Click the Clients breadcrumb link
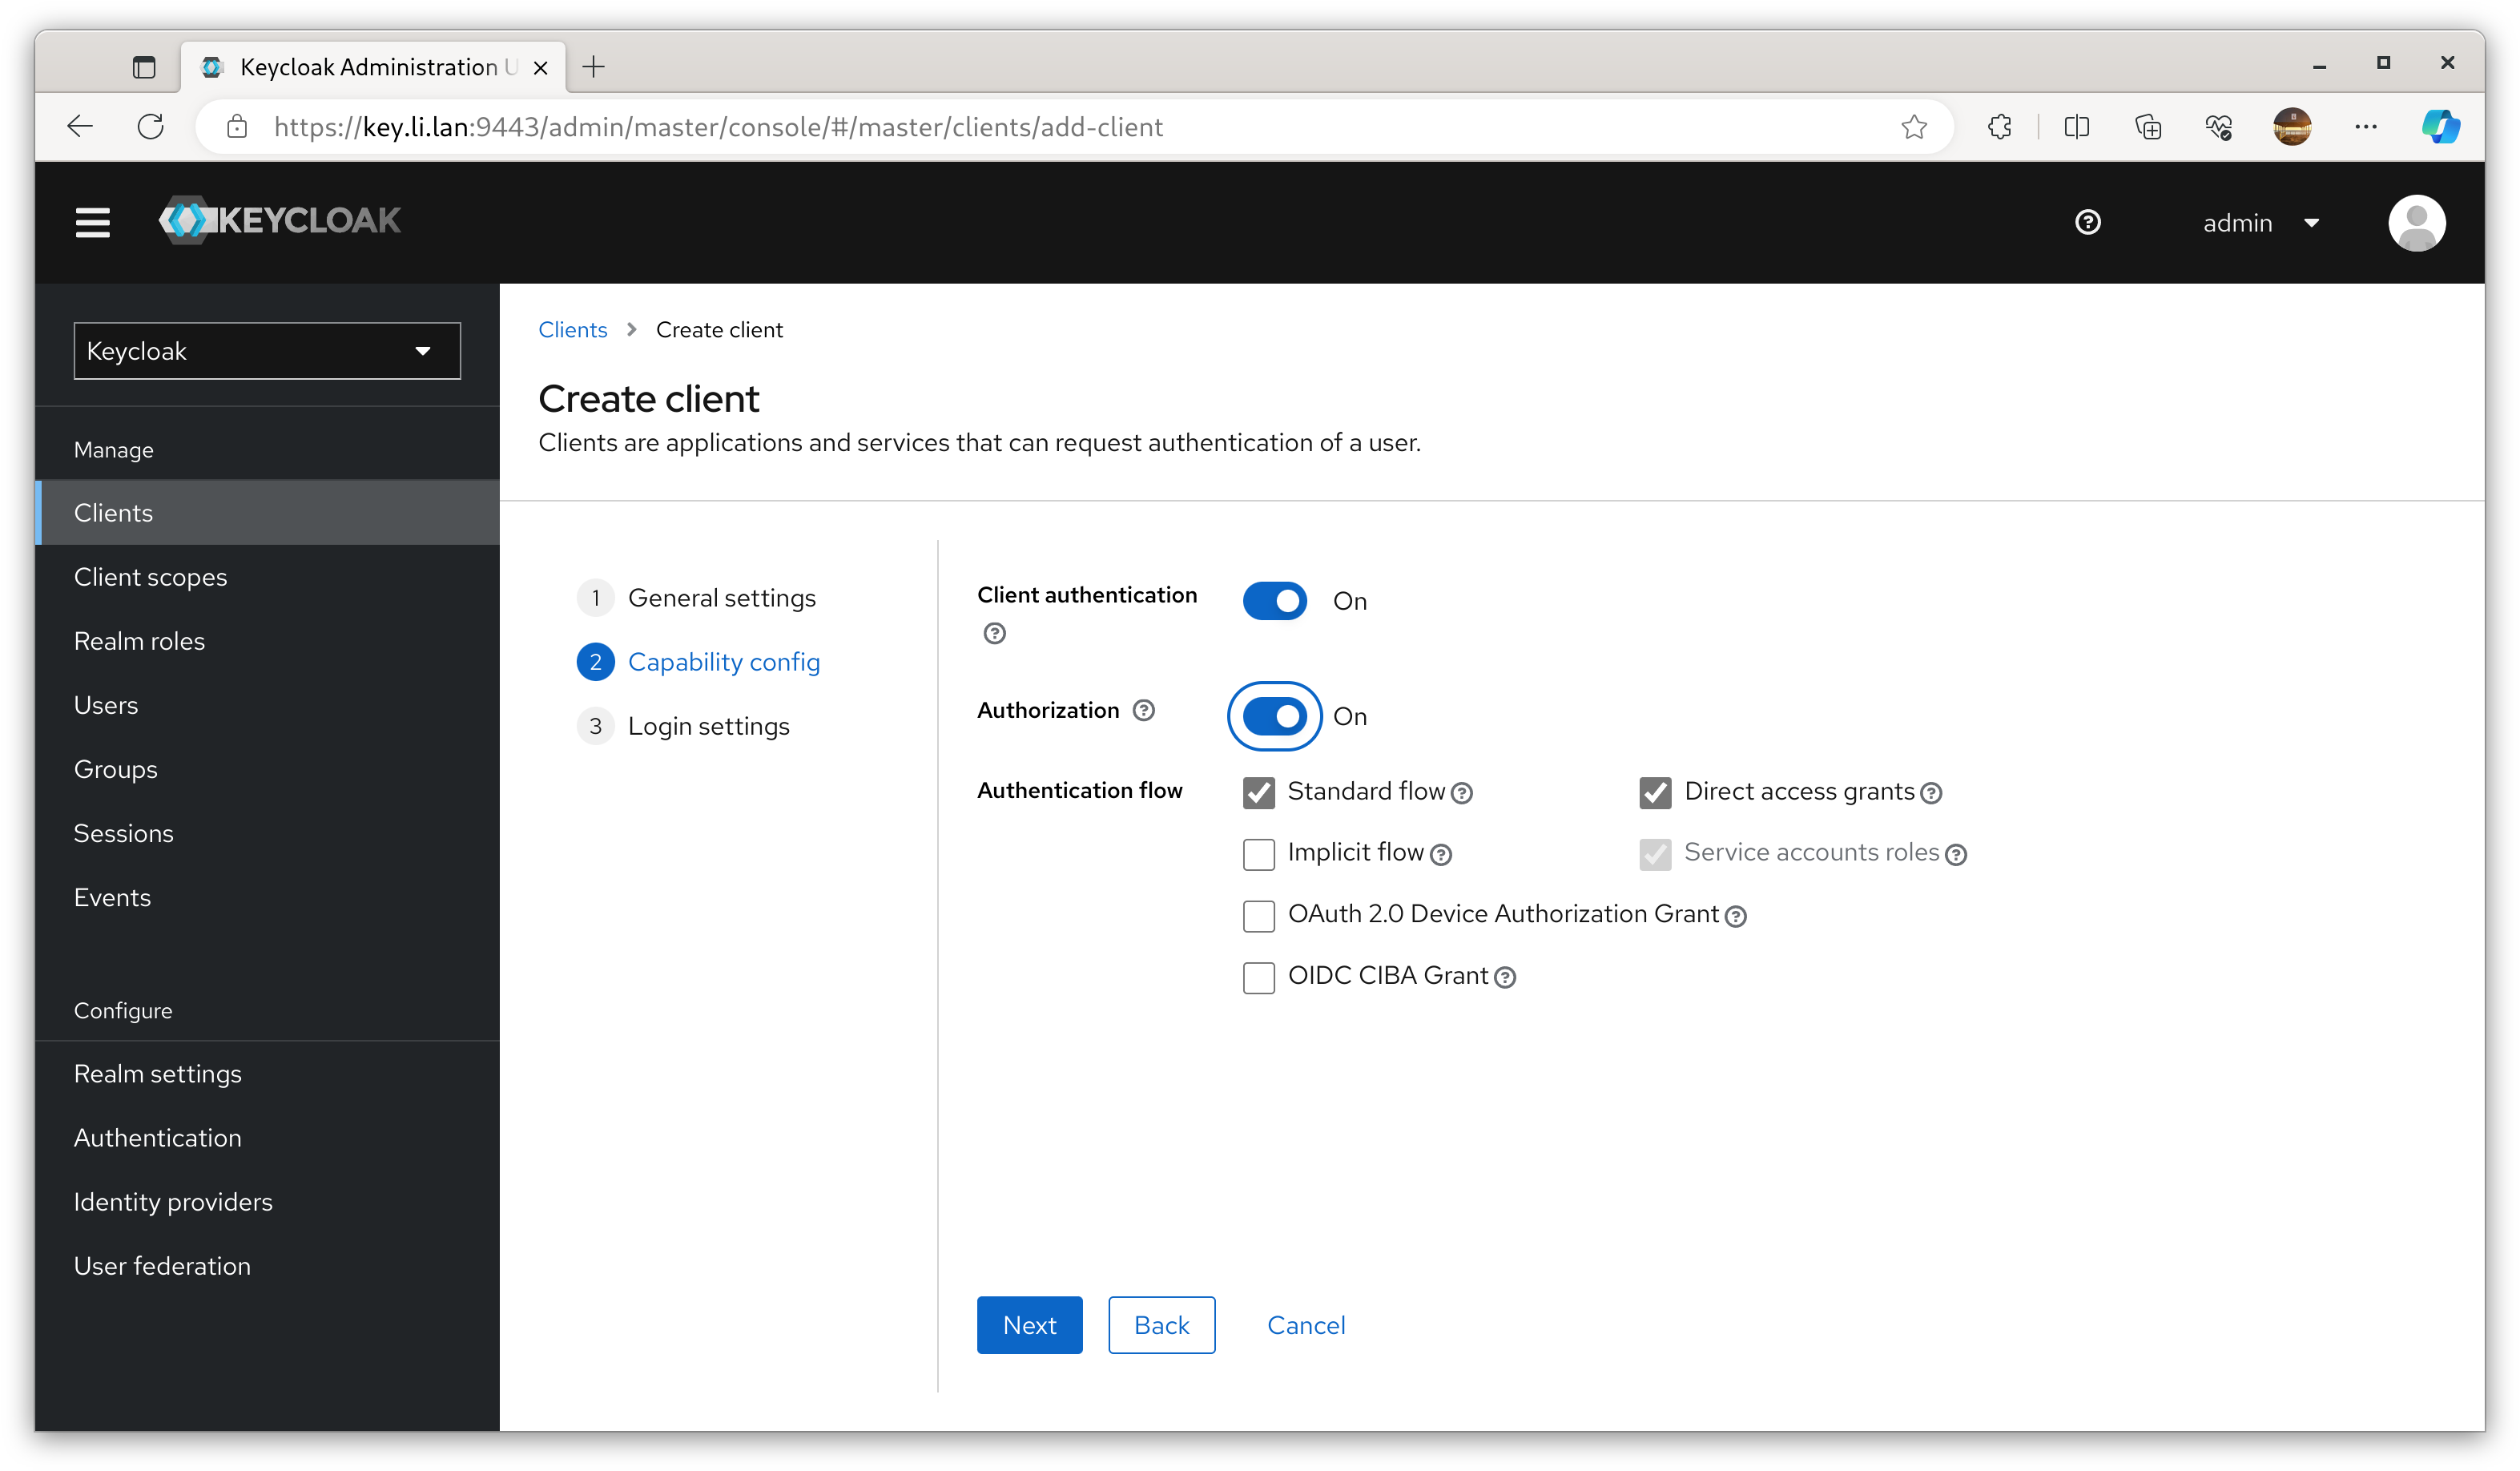The width and height of the screenshot is (2520, 1471). coord(572,330)
